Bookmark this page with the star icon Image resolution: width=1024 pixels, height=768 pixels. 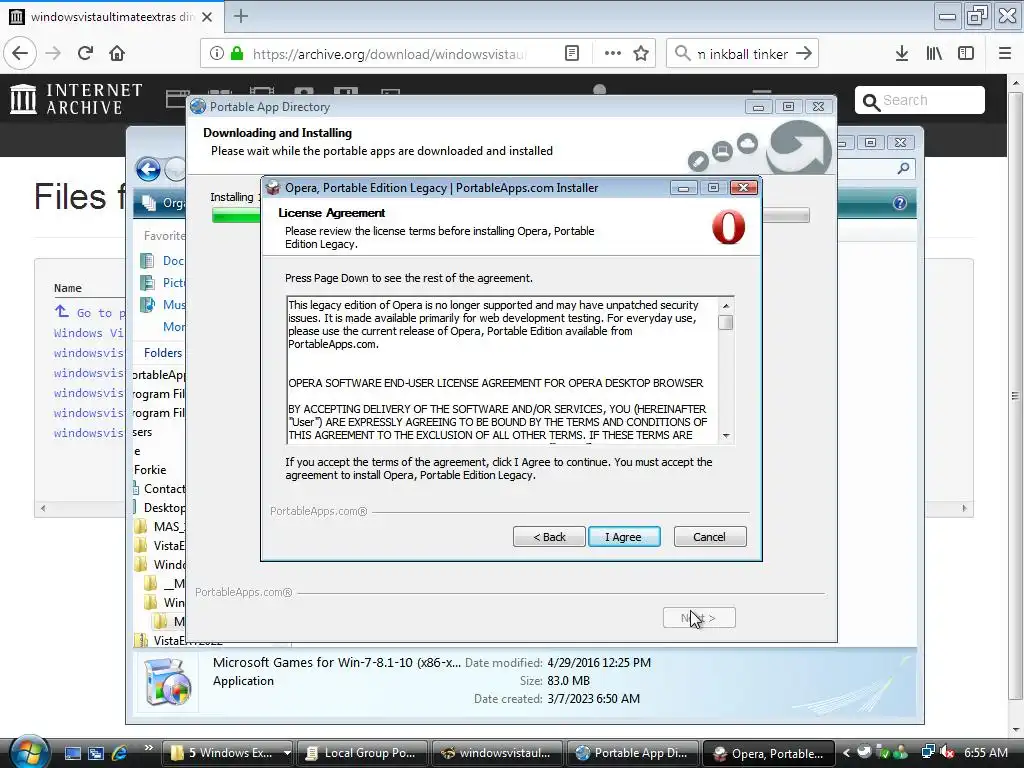pos(641,54)
